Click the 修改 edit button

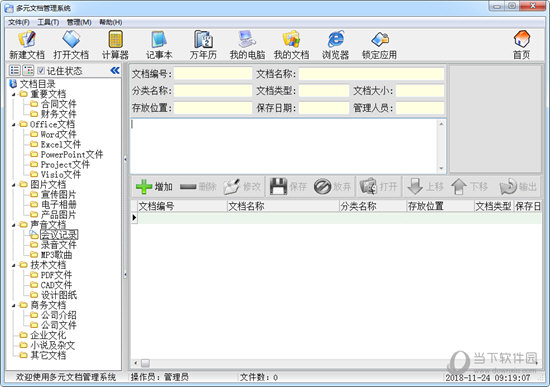click(242, 187)
